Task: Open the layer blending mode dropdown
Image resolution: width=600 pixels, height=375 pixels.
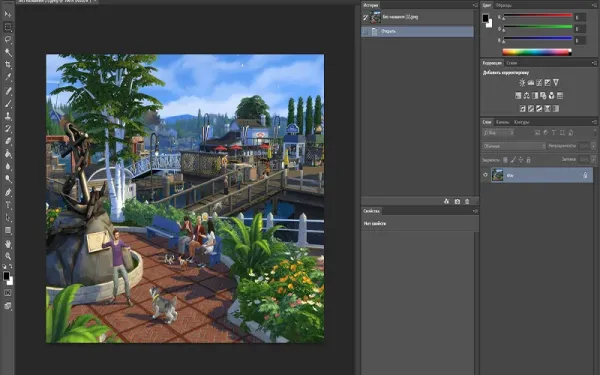Action: click(x=514, y=146)
